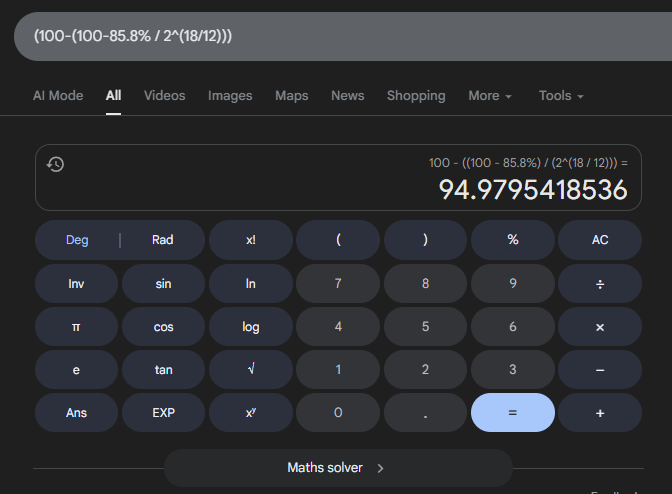Click the expression line above result
Viewport: 672px width, 494px height.
point(528,163)
